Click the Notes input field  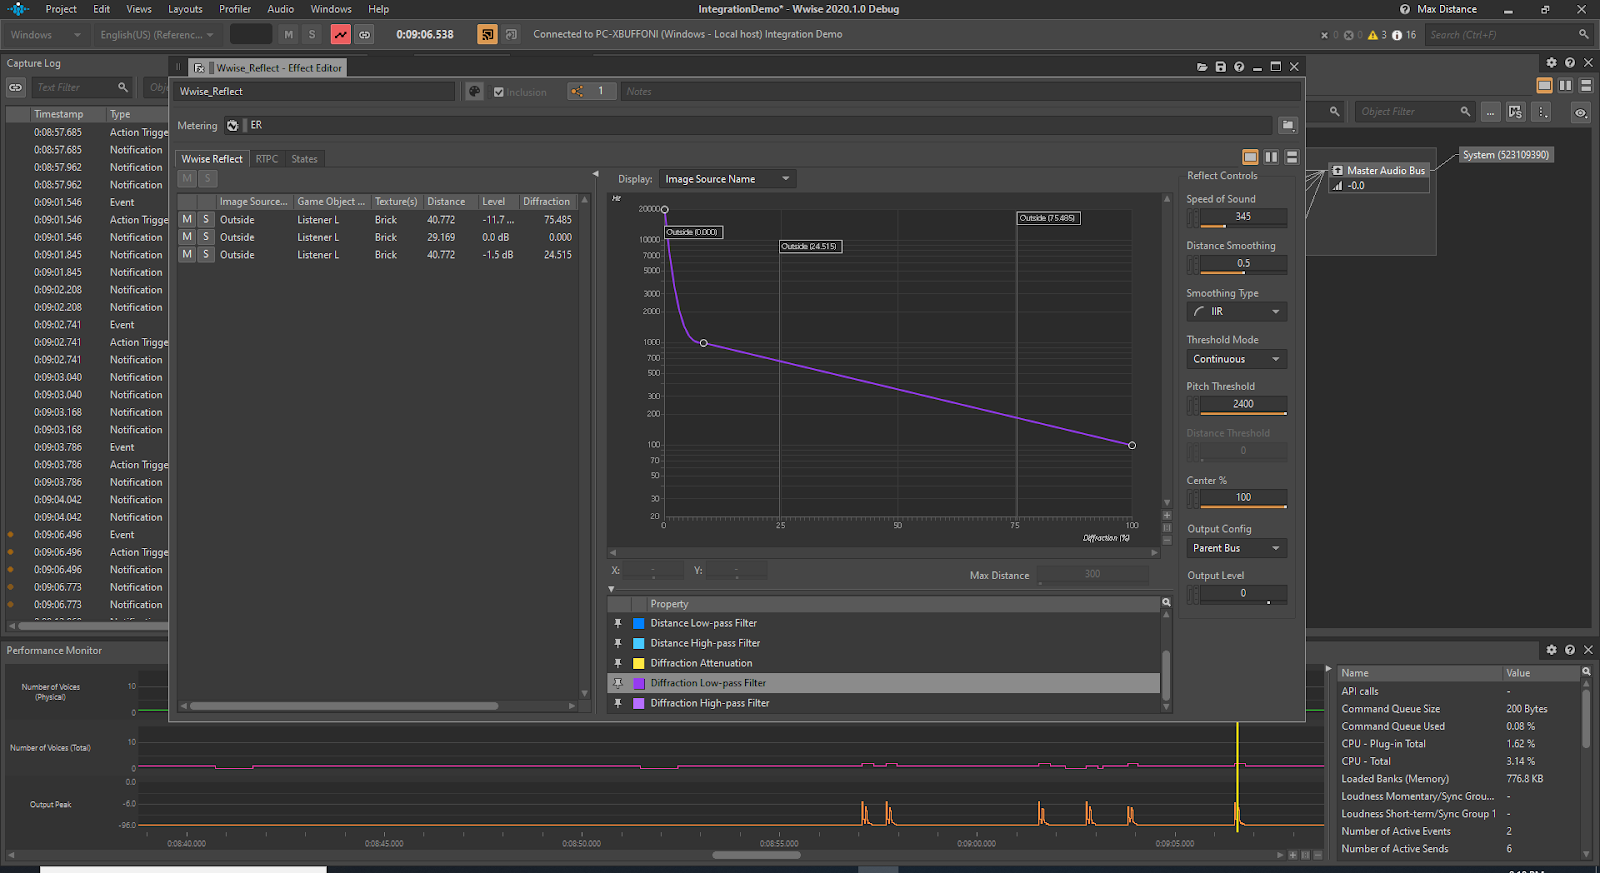(x=961, y=91)
